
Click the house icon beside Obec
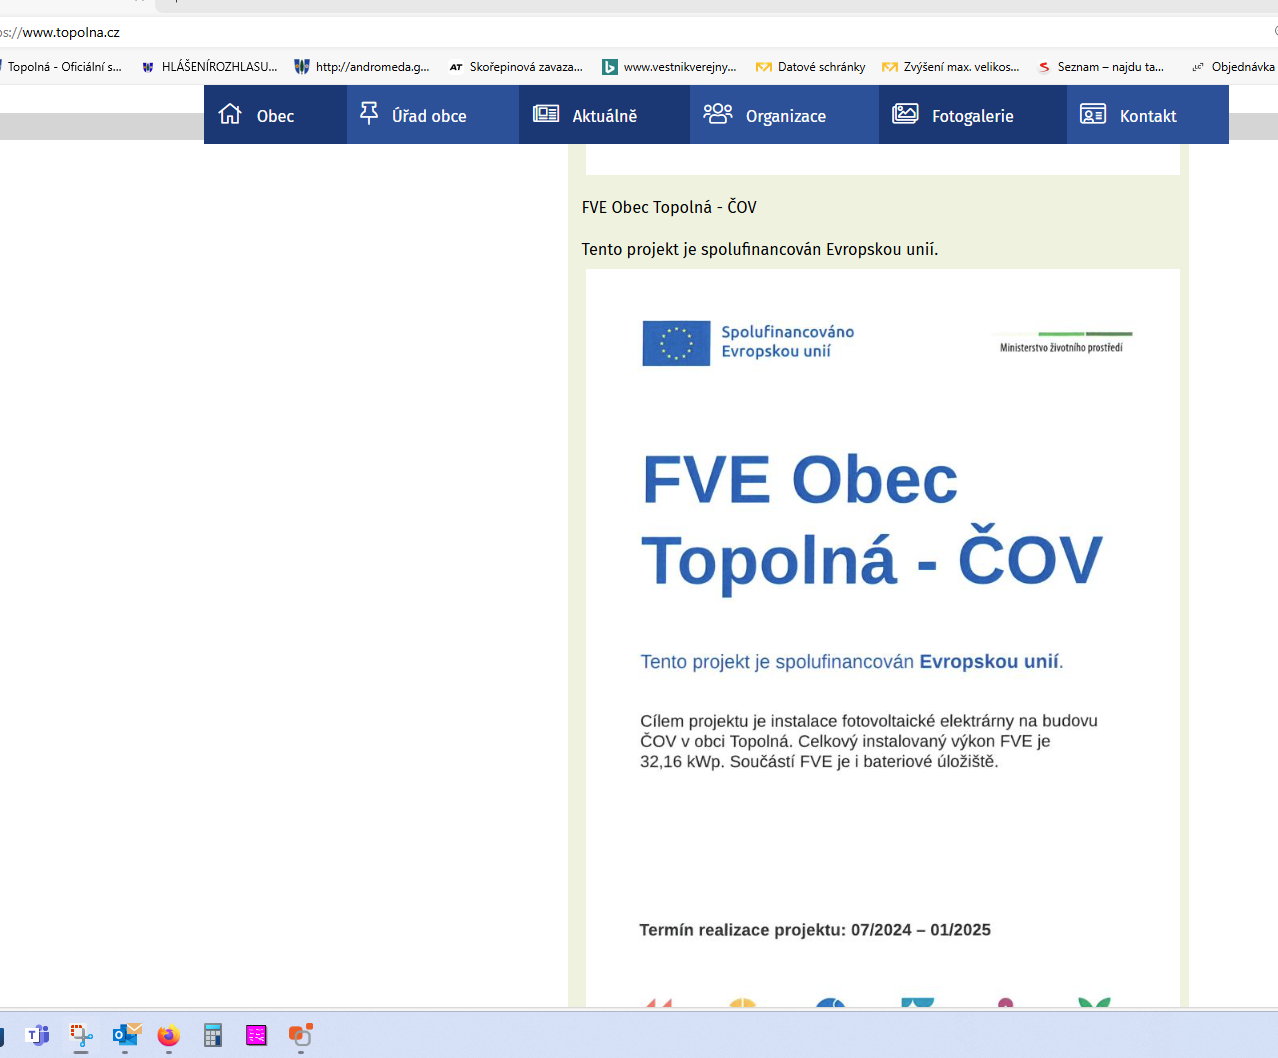point(230,114)
